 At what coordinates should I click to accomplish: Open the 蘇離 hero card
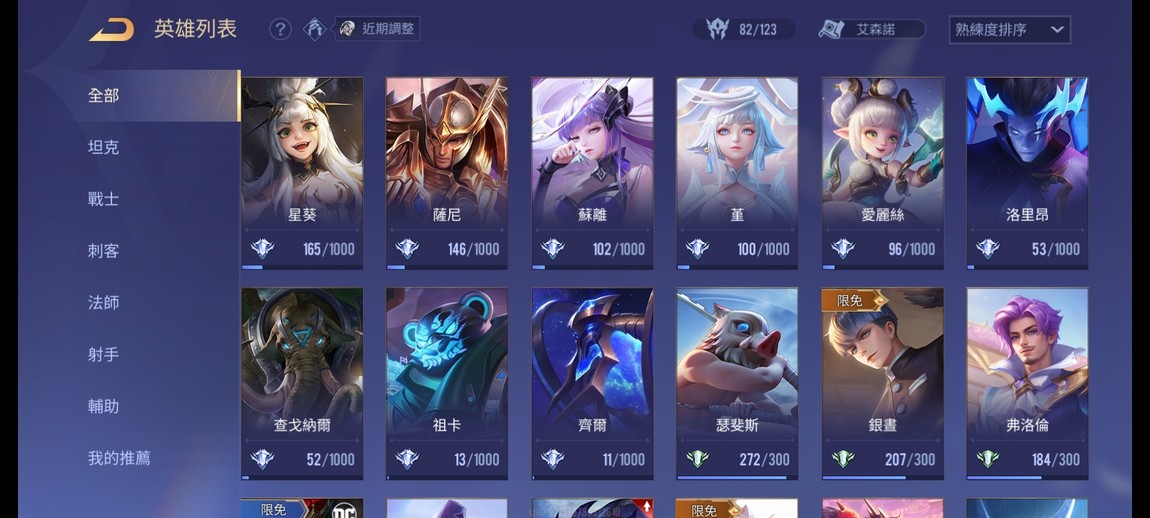(592, 174)
